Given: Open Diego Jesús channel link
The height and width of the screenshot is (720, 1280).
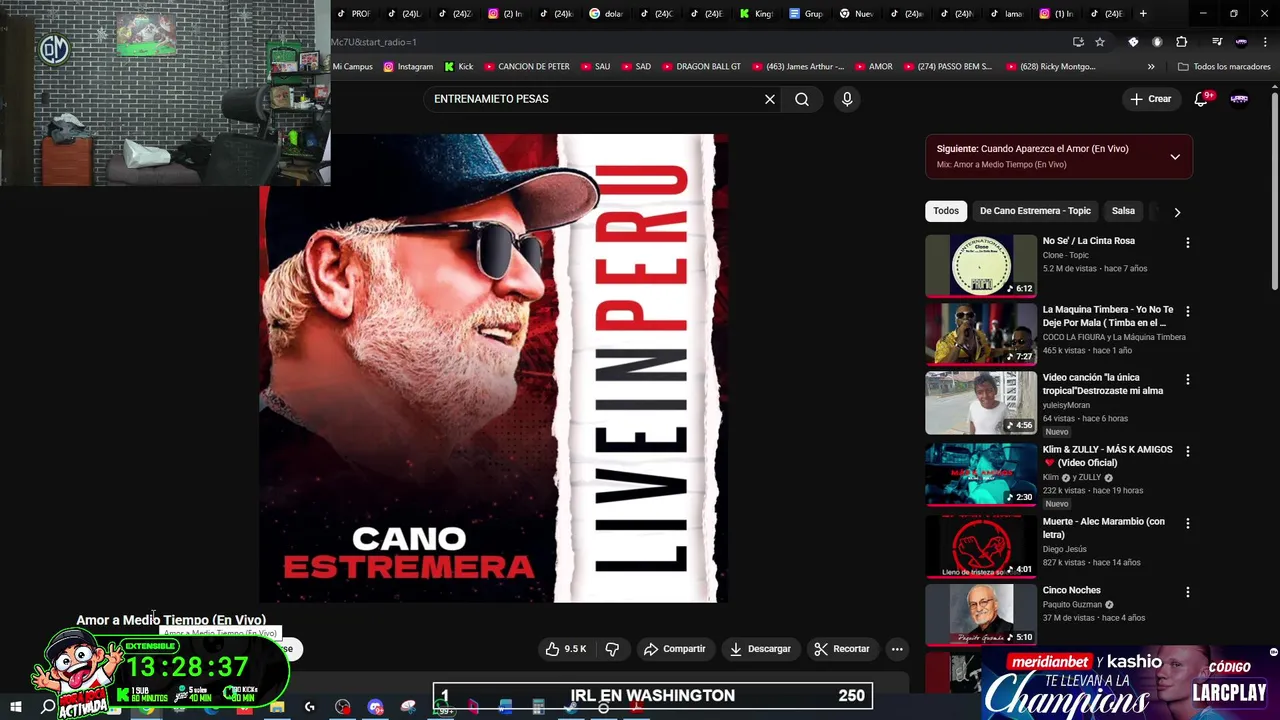Looking at the screenshot, I should click(x=1064, y=549).
